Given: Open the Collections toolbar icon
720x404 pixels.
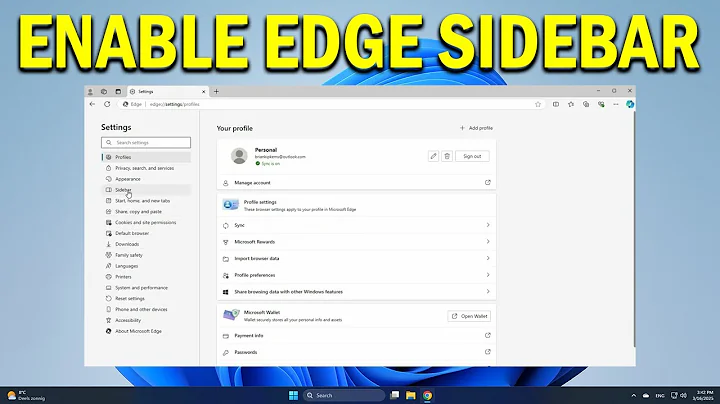Looking at the screenshot, I should [x=586, y=104].
